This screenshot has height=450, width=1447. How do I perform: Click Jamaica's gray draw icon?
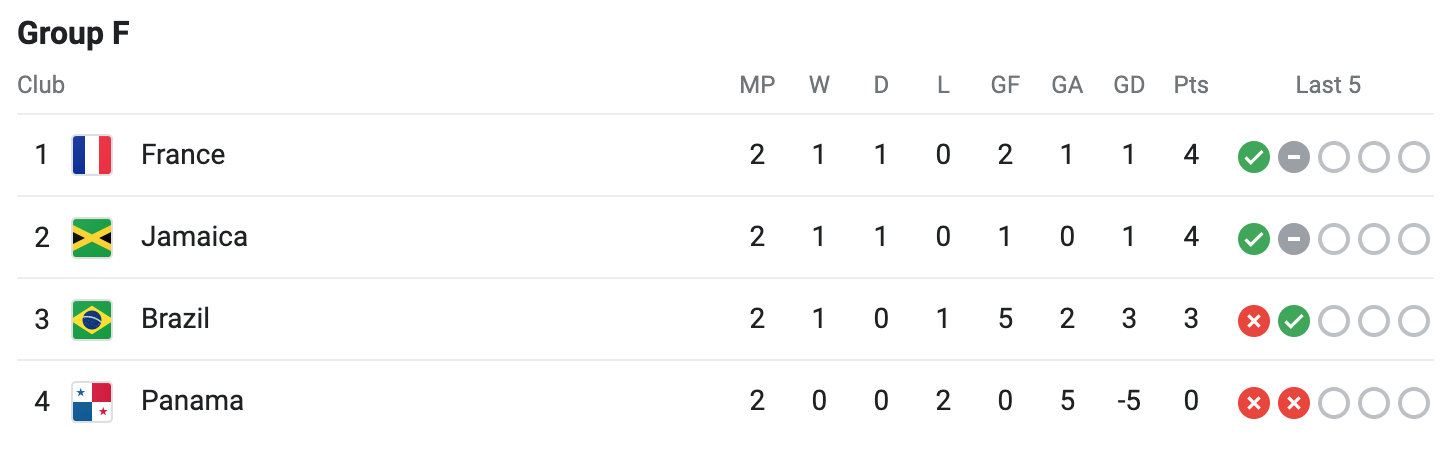tap(1293, 239)
